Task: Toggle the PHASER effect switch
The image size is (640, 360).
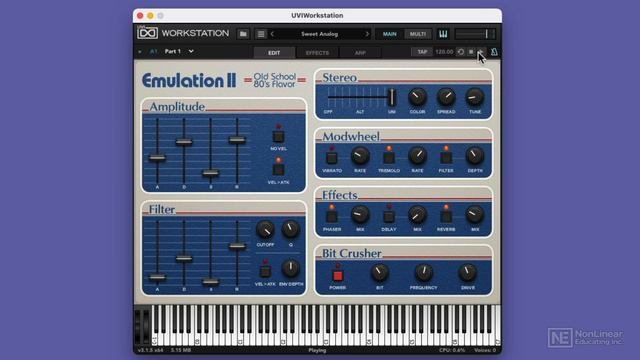Action: click(331, 216)
